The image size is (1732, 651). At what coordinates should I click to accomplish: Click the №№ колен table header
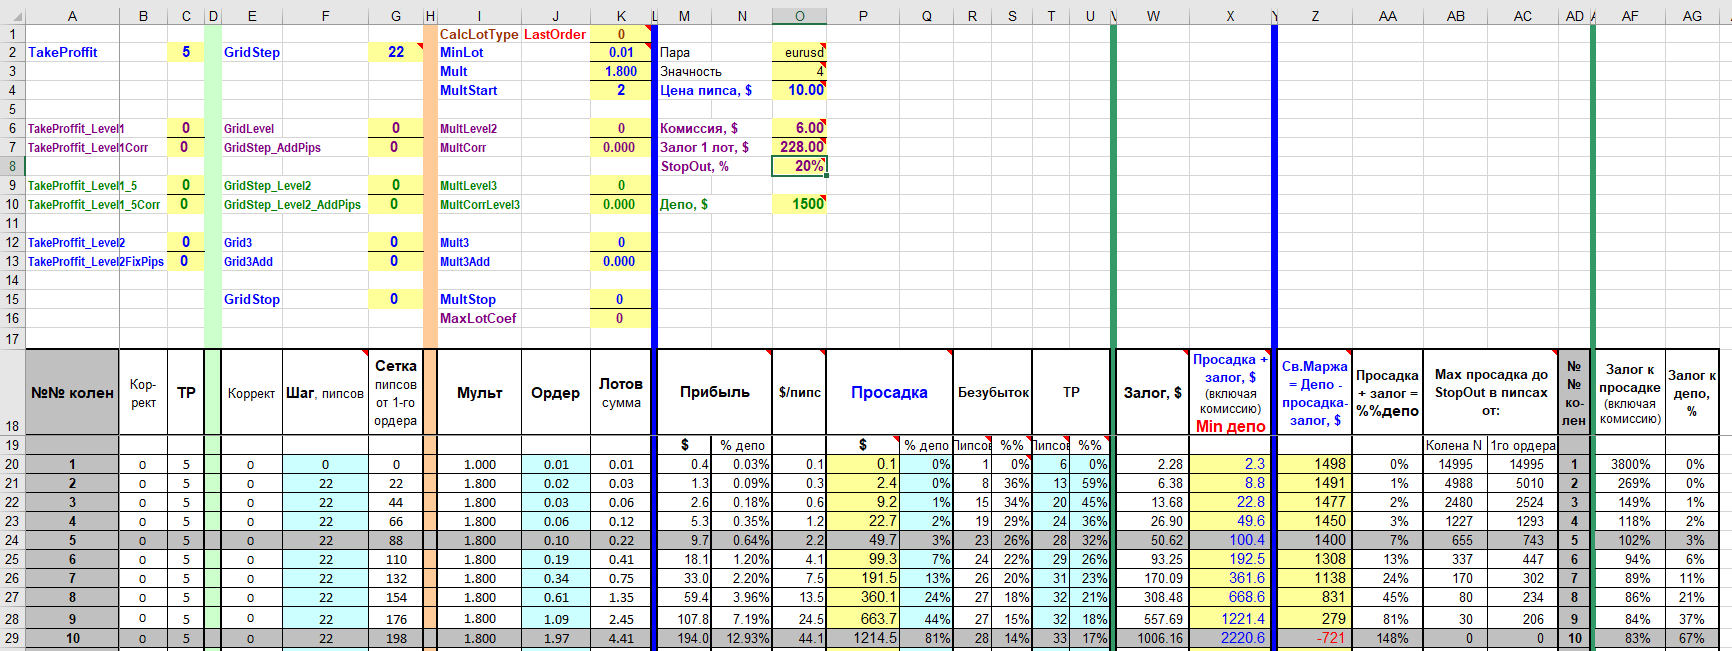72,392
